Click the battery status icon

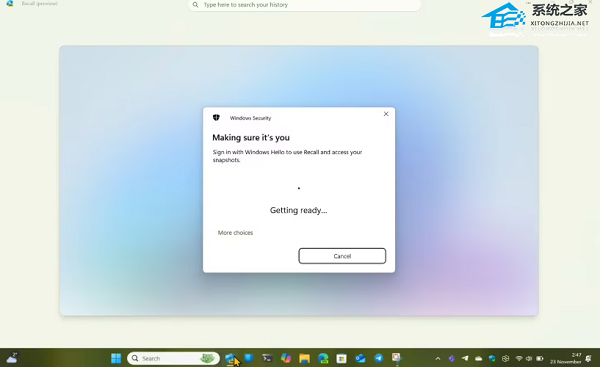[x=540, y=359]
